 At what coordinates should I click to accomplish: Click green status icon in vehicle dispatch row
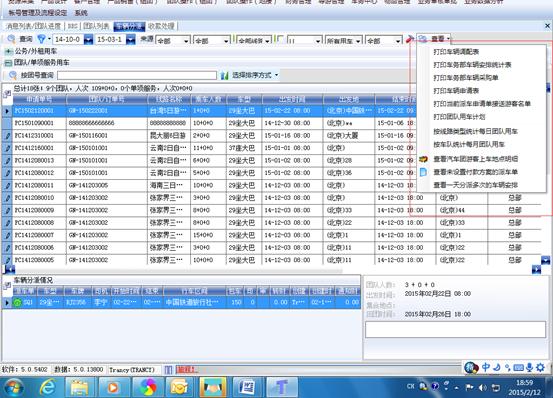pos(17,302)
